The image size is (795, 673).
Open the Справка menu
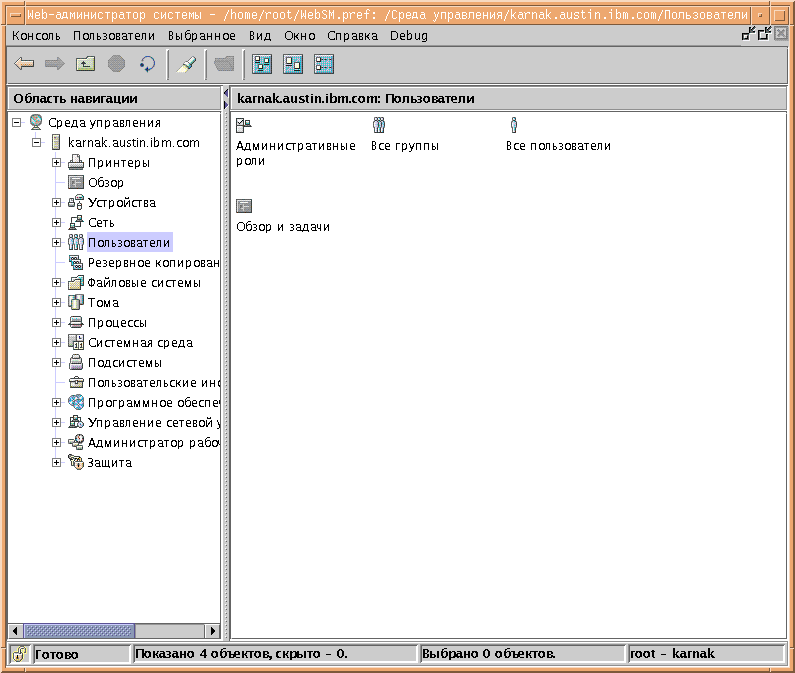[352, 35]
